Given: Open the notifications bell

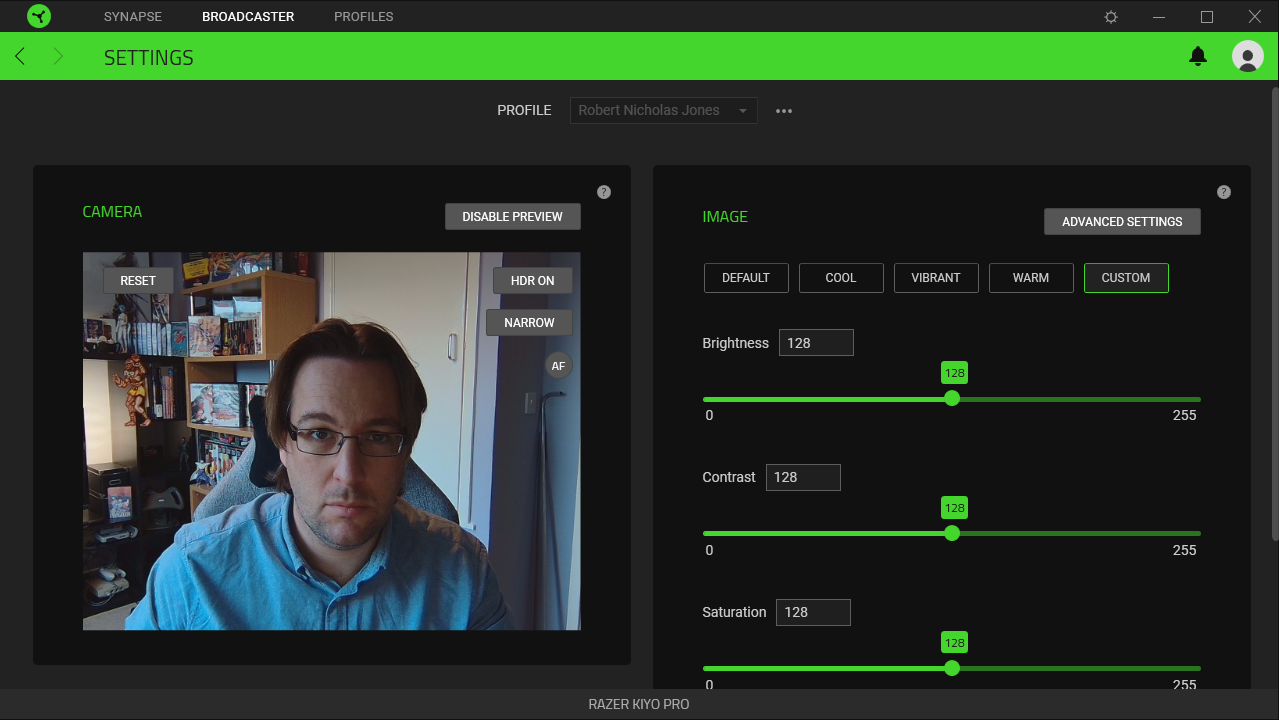Looking at the screenshot, I should 1198,56.
